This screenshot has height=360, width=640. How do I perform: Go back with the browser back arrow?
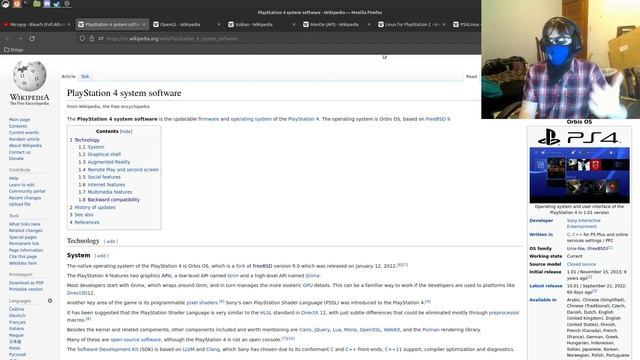coord(7,38)
